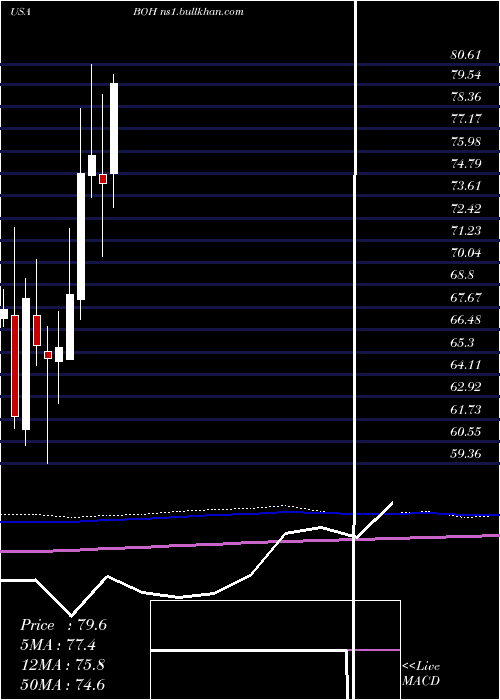Viewport: 500px width, 700px height.
Task: Click the 75.98 price axis label
Action: click(x=466, y=141)
